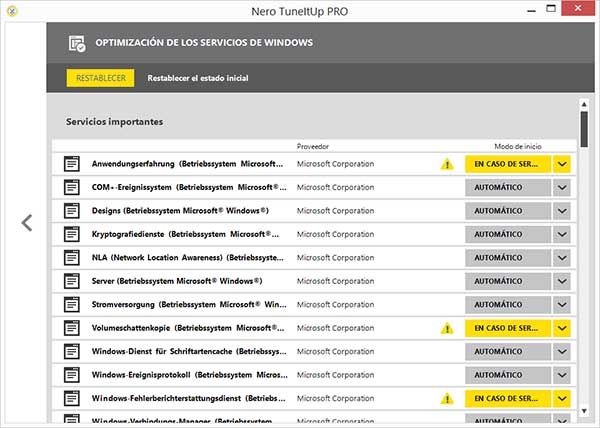
Task: Click the icon for Windows-Dienst für Schriftartencache
Action: pyautogui.click(x=72, y=352)
